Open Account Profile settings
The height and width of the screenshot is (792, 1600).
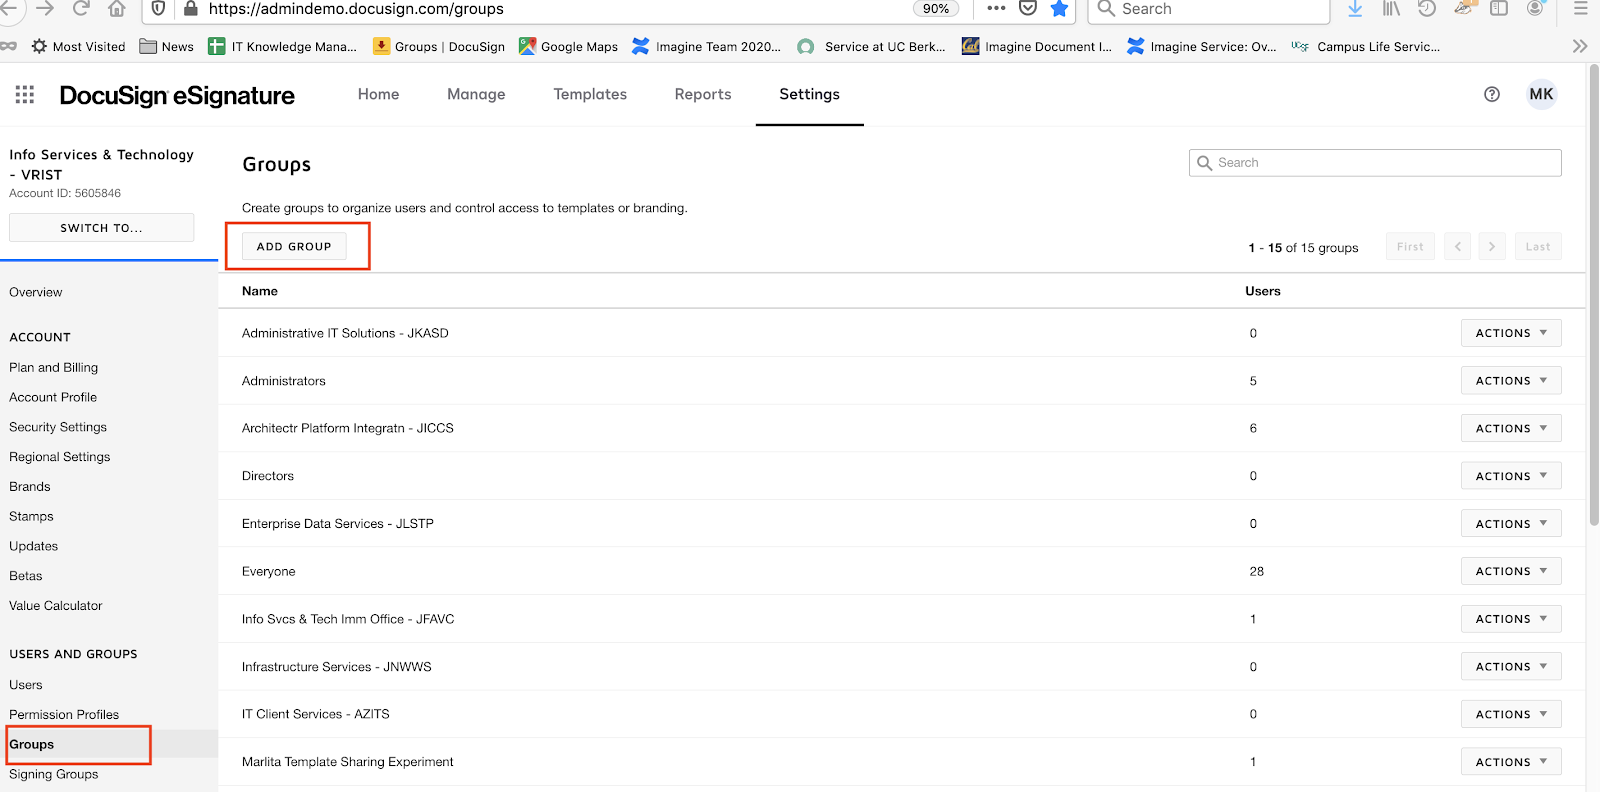pyautogui.click(x=53, y=397)
